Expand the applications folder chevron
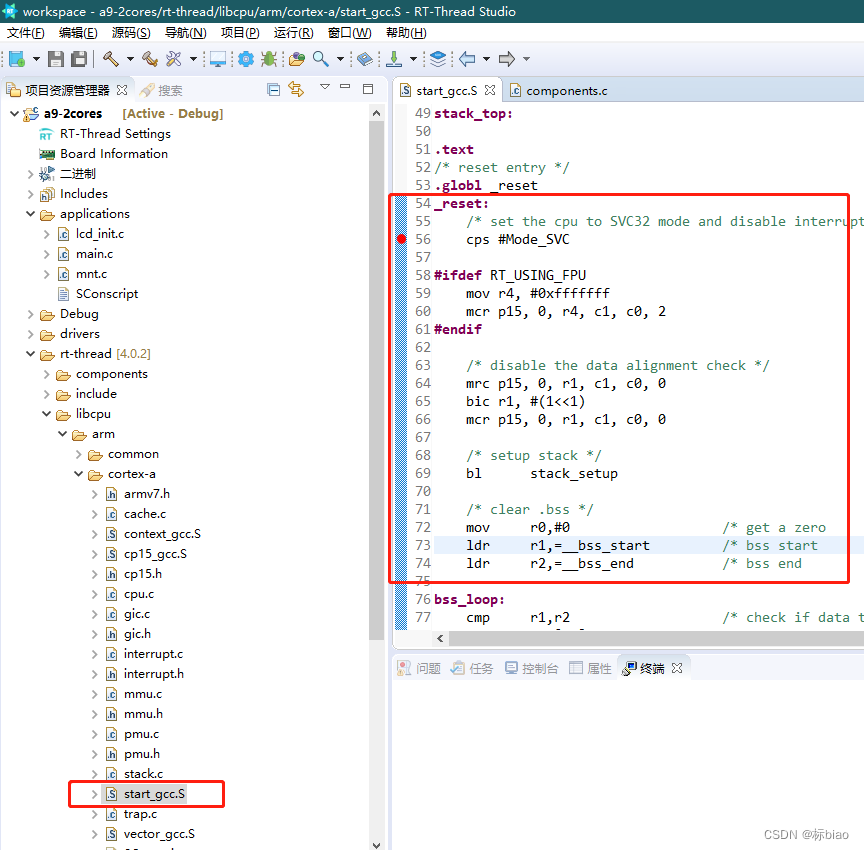 [30, 213]
